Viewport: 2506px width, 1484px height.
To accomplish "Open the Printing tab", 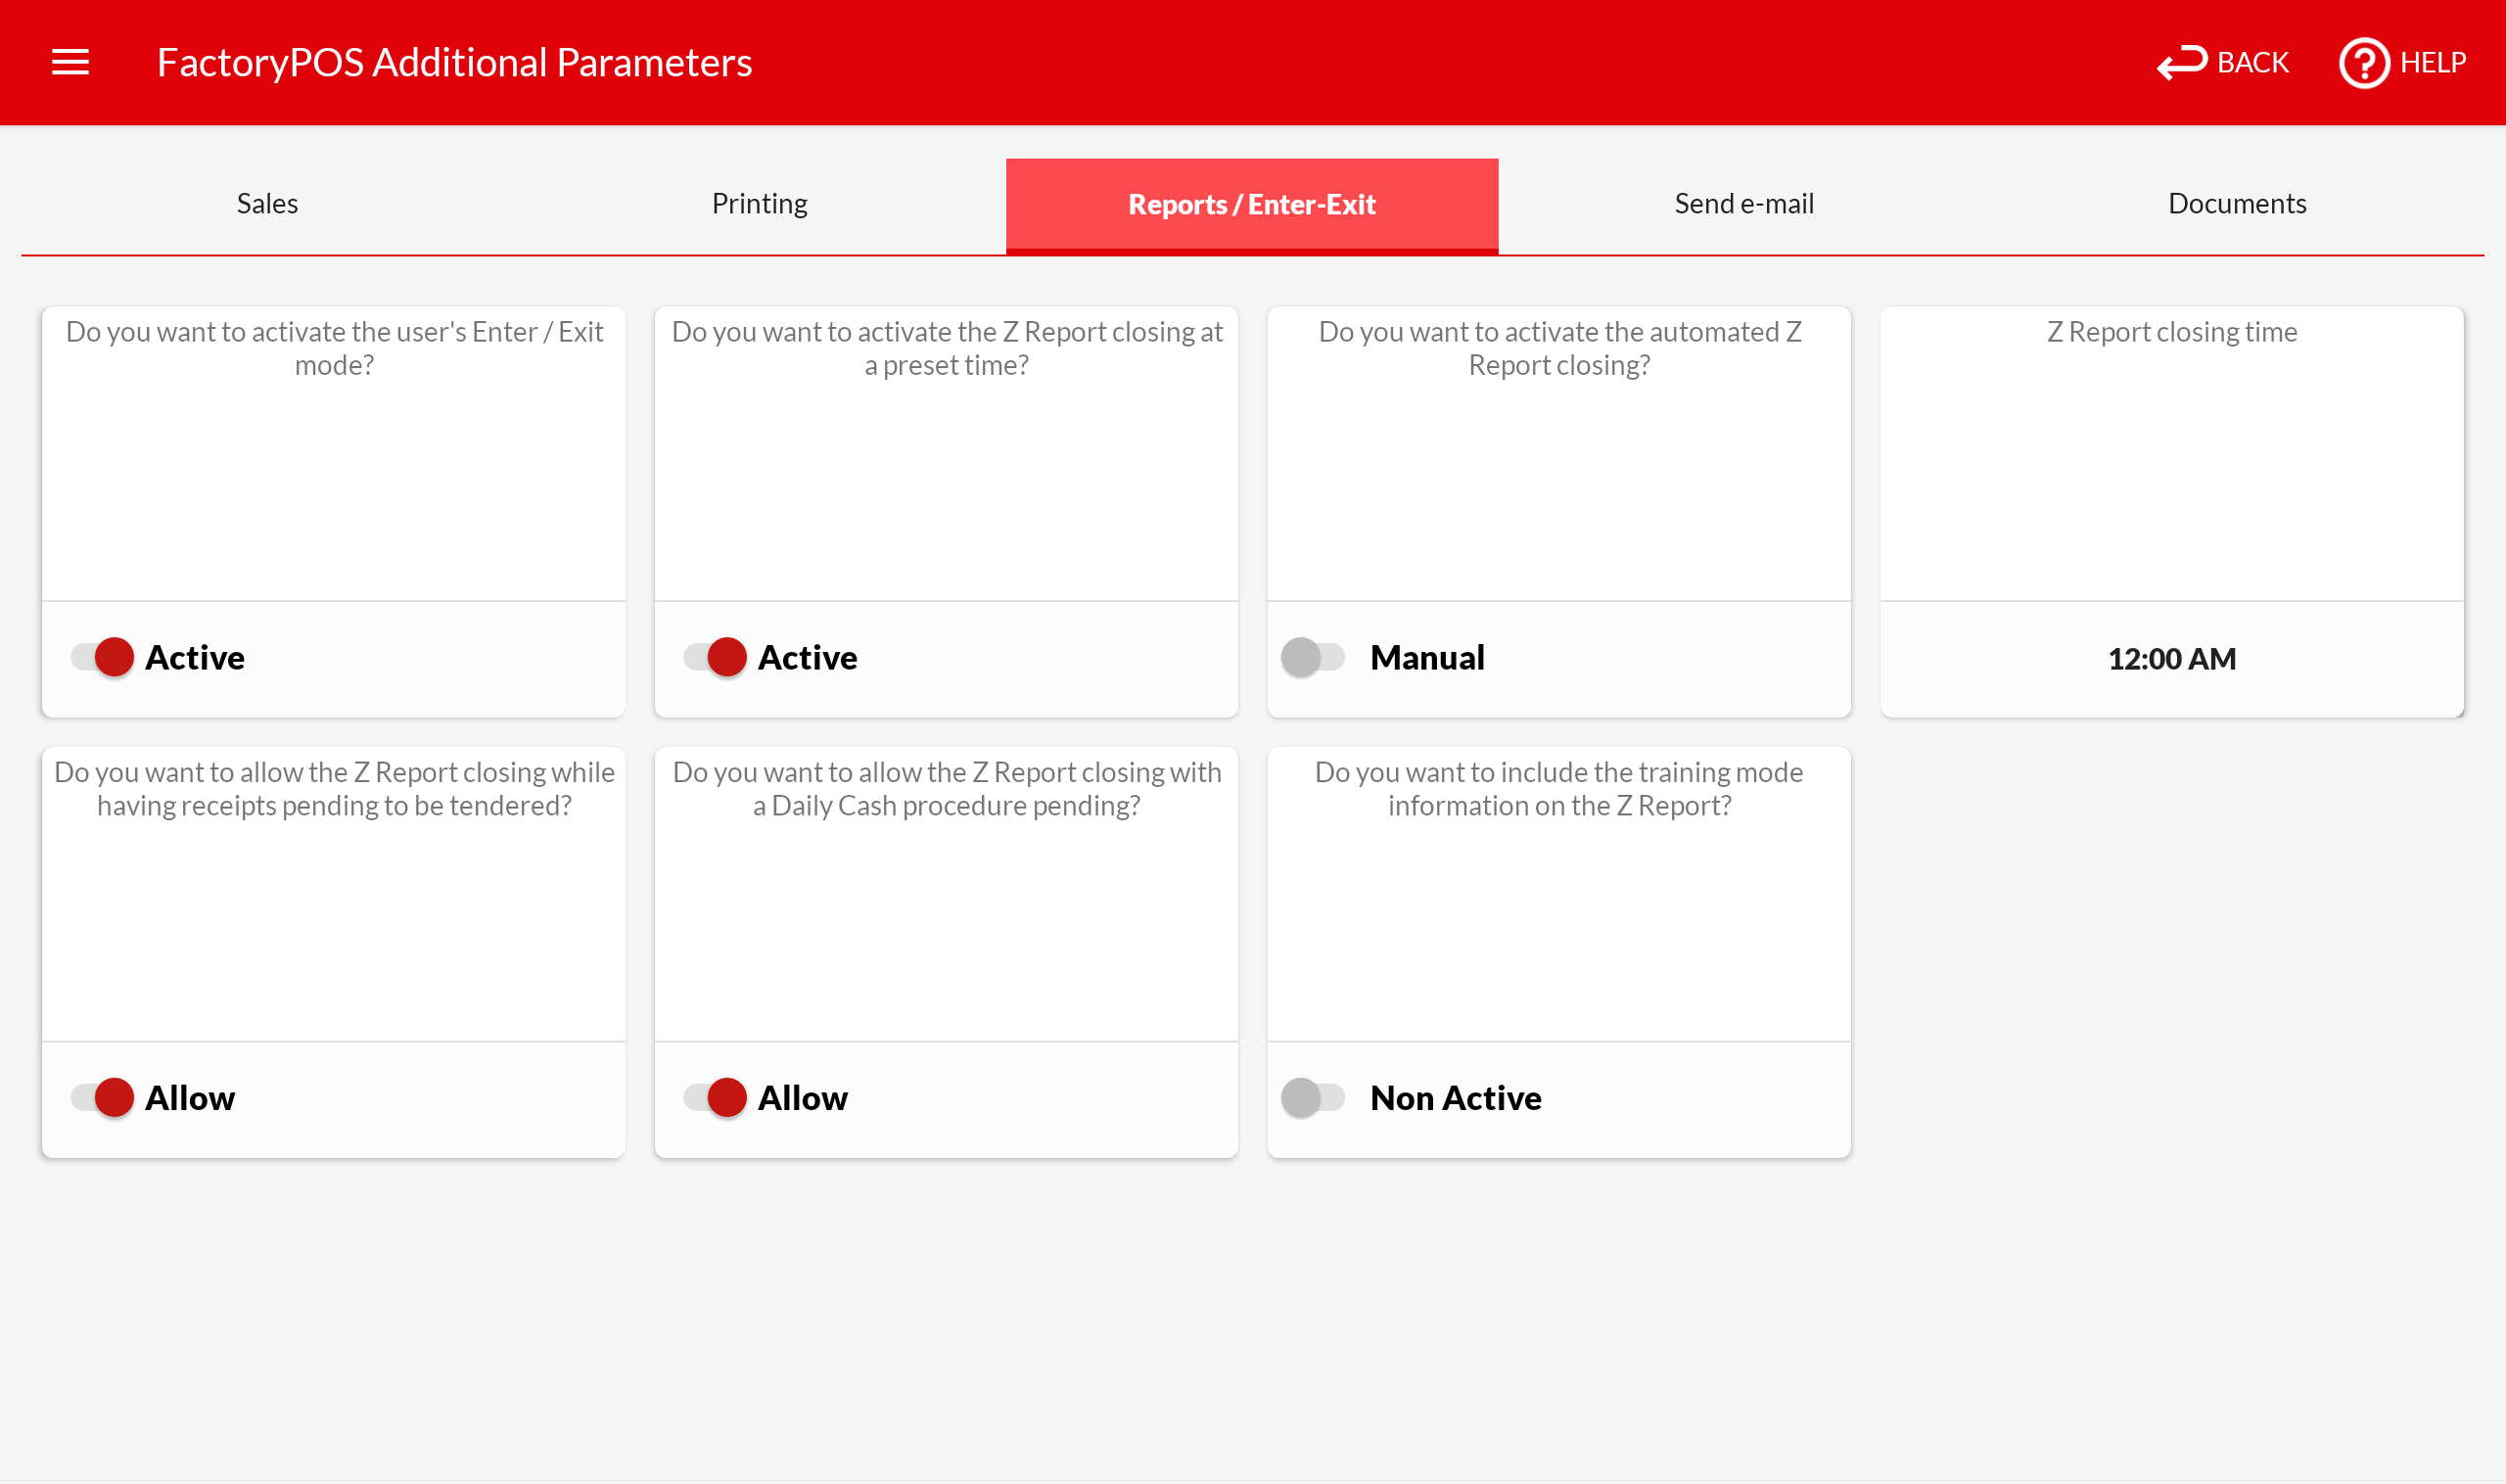I will [x=759, y=204].
